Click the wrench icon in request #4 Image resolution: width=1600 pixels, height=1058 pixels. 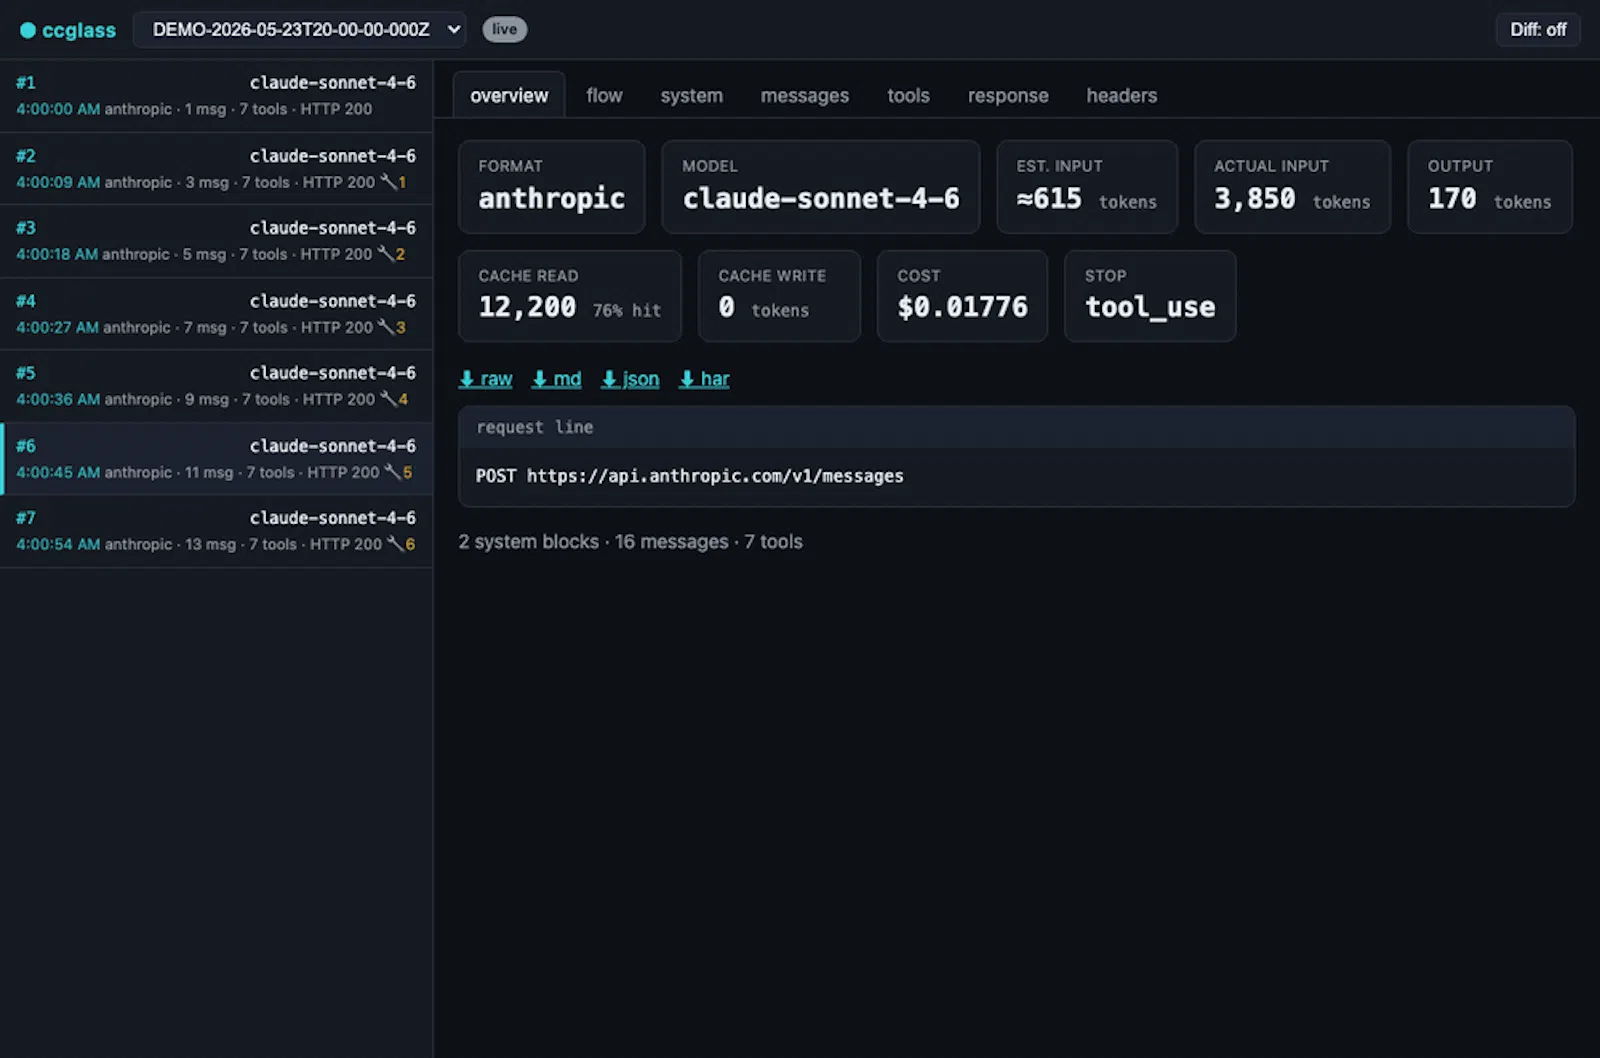(385, 327)
